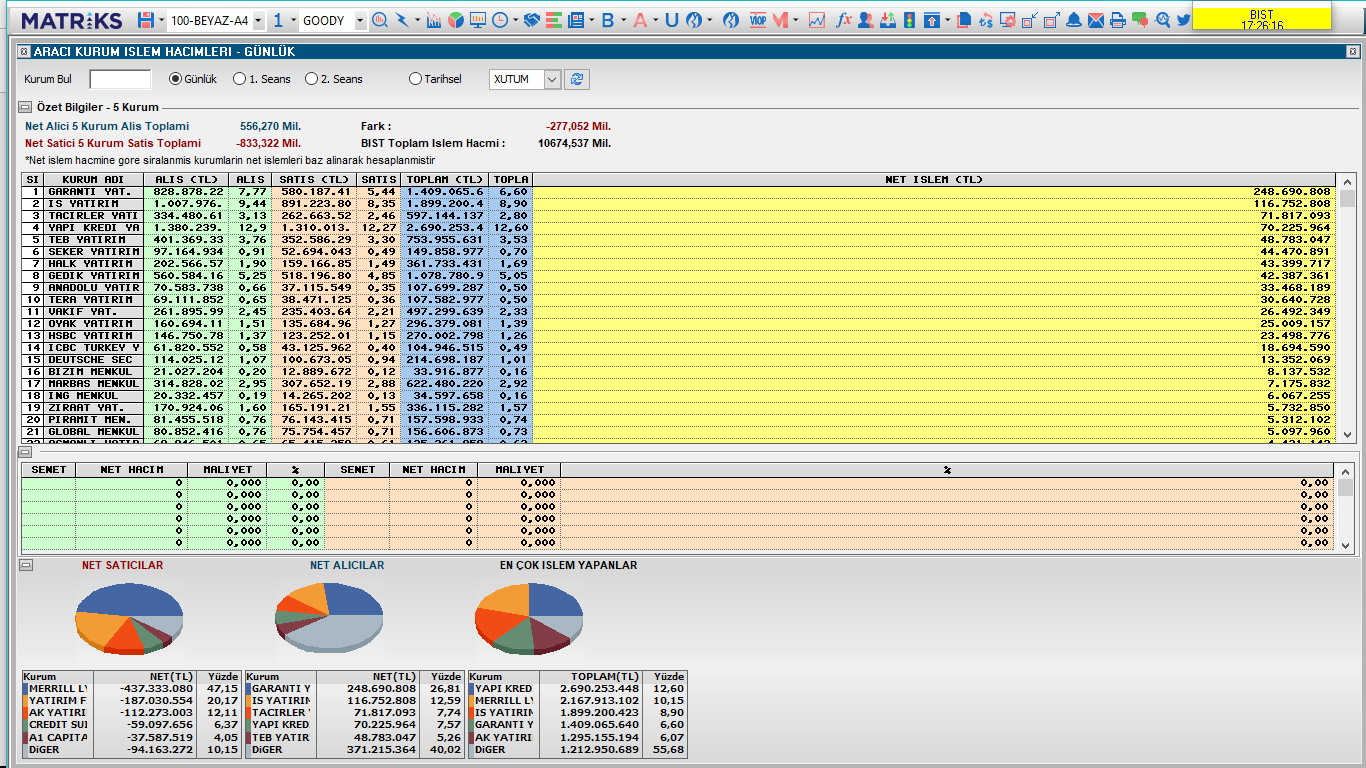1366x768 pixels.
Task: Collapse the pie charts section
Action: [x=26, y=565]
